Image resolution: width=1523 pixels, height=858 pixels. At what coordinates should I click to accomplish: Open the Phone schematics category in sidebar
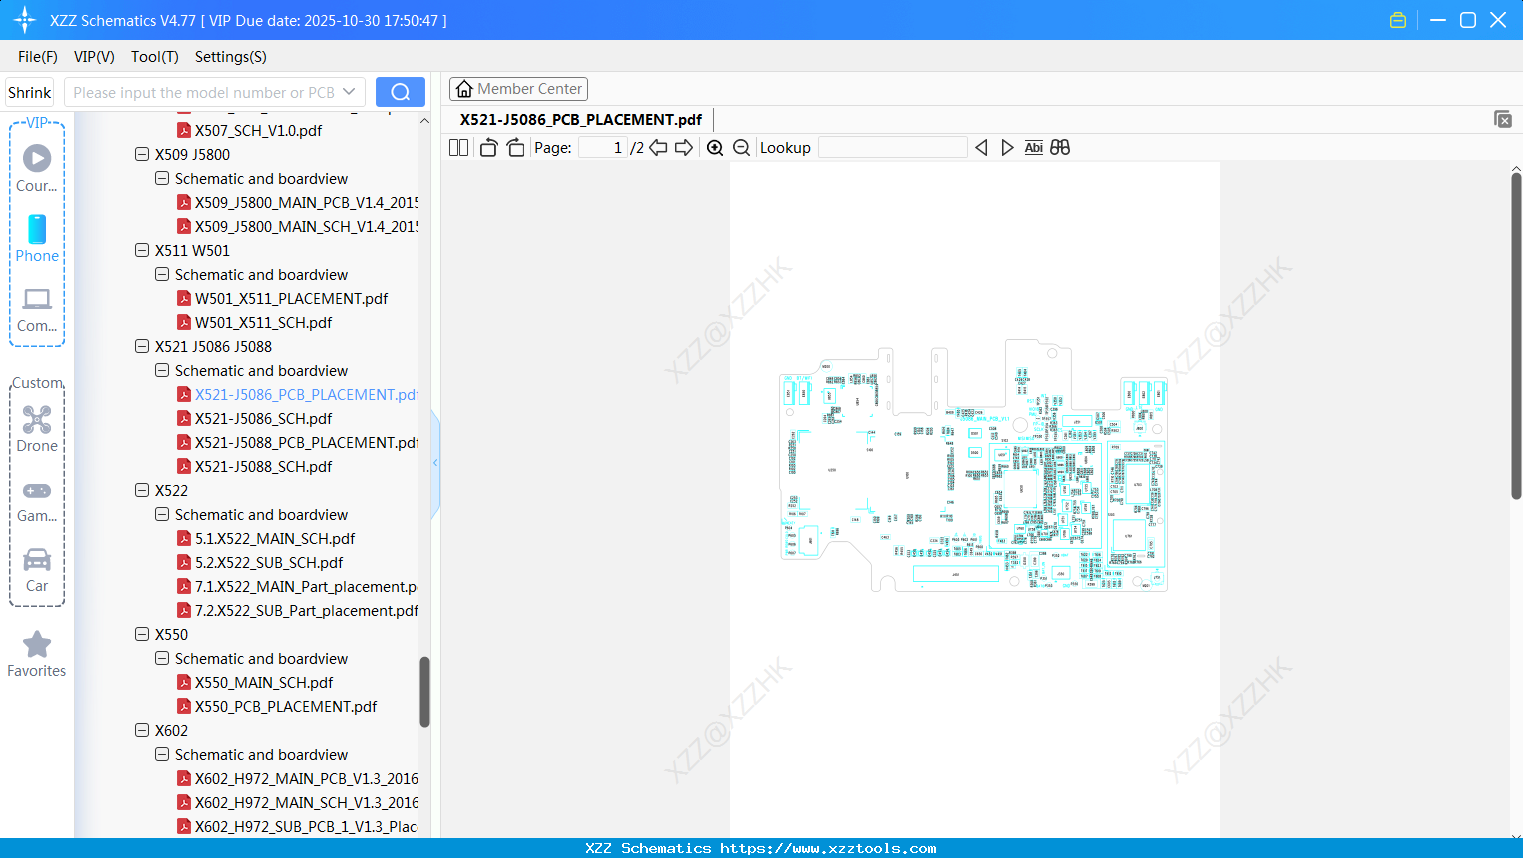tap(36, 240)
